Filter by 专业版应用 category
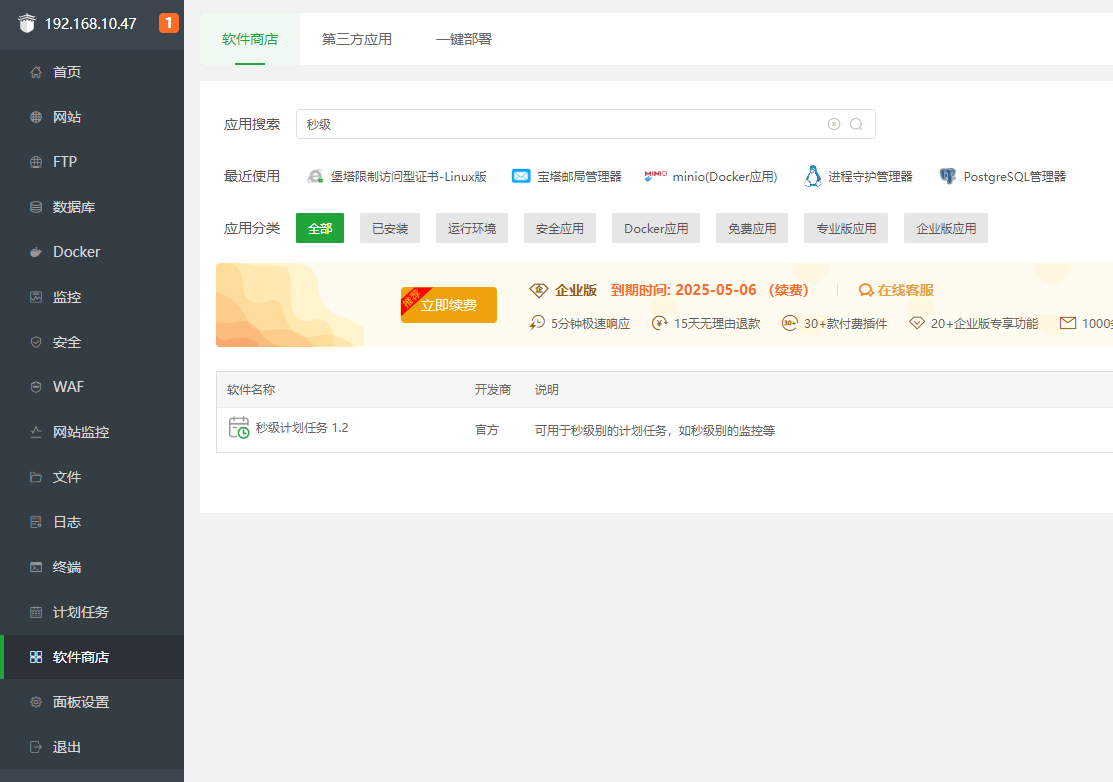 846,228
